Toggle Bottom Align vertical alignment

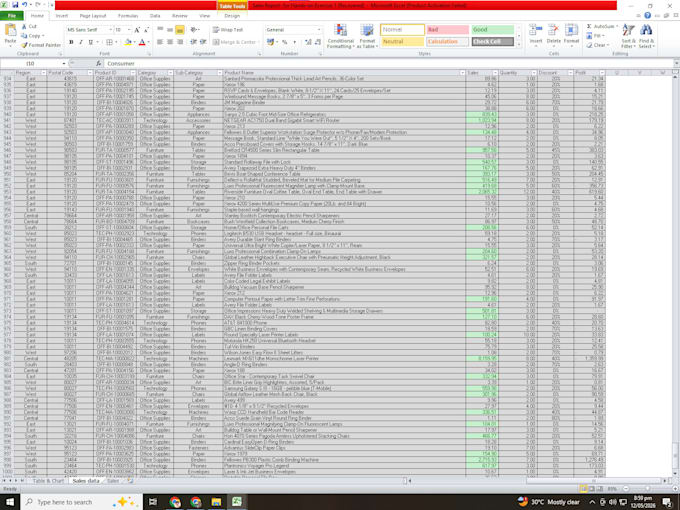pyautogui.click(x=180, y=30)
